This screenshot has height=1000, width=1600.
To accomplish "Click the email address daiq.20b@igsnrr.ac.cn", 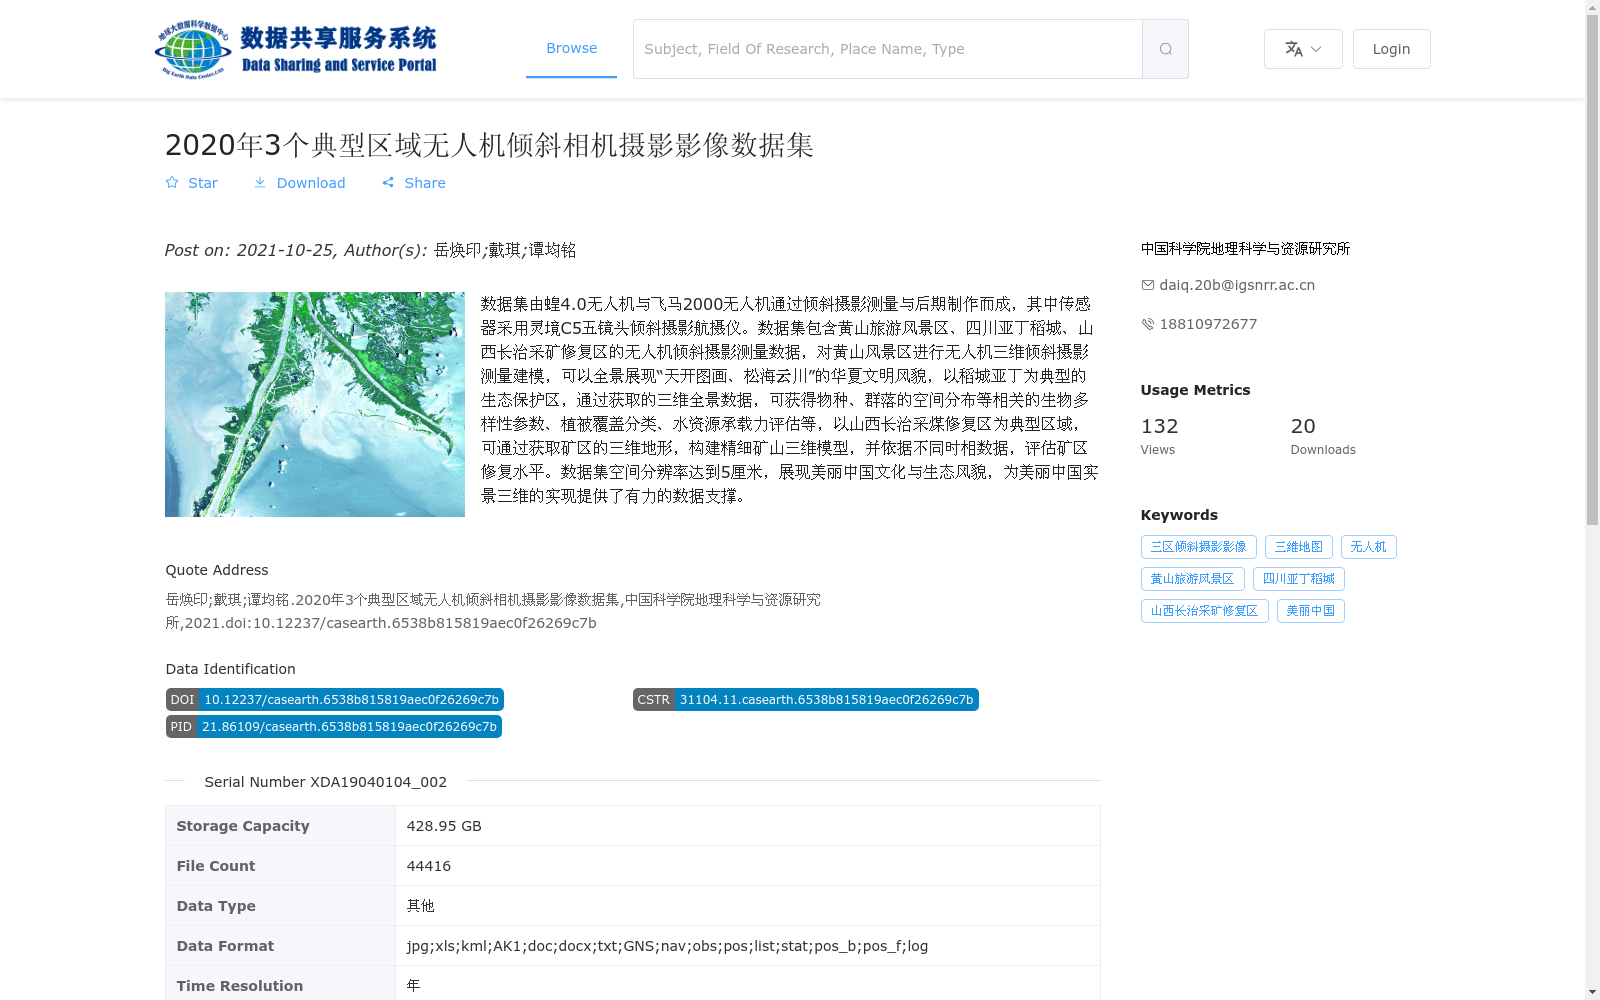I will [1237, 285].
